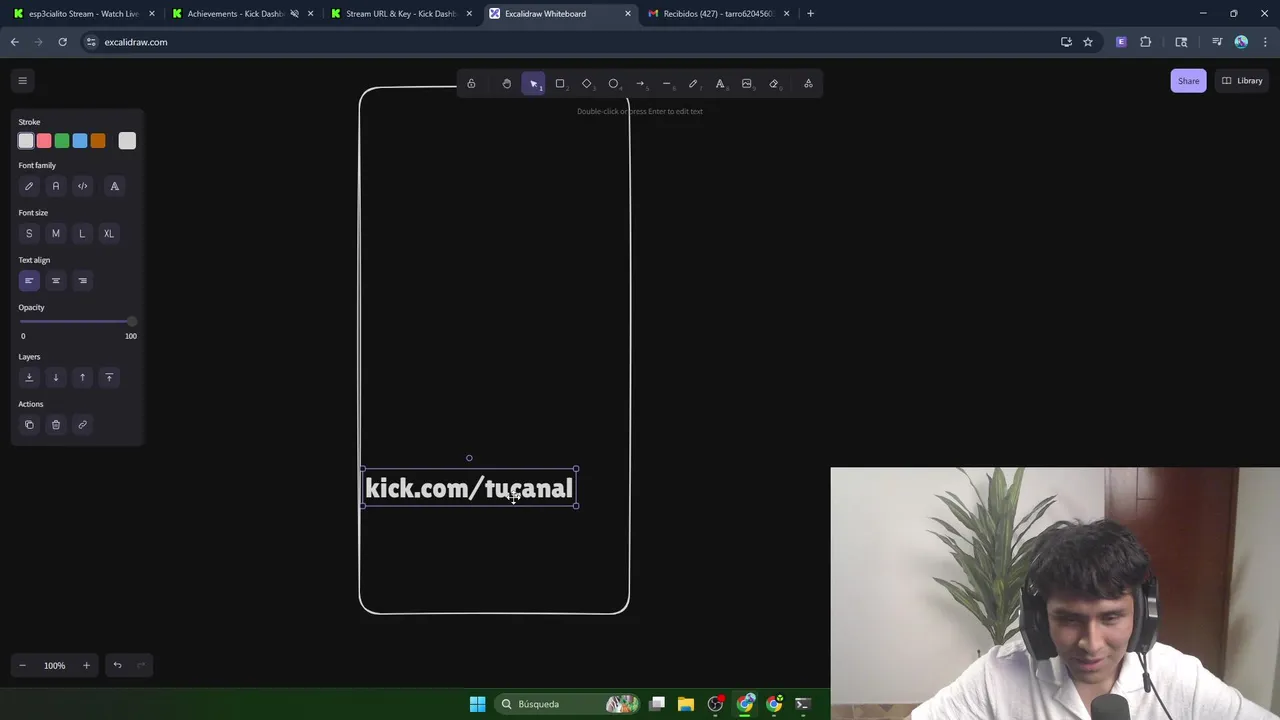
Task: Pick the orange stroke color
Action: (x=98, y=141)
